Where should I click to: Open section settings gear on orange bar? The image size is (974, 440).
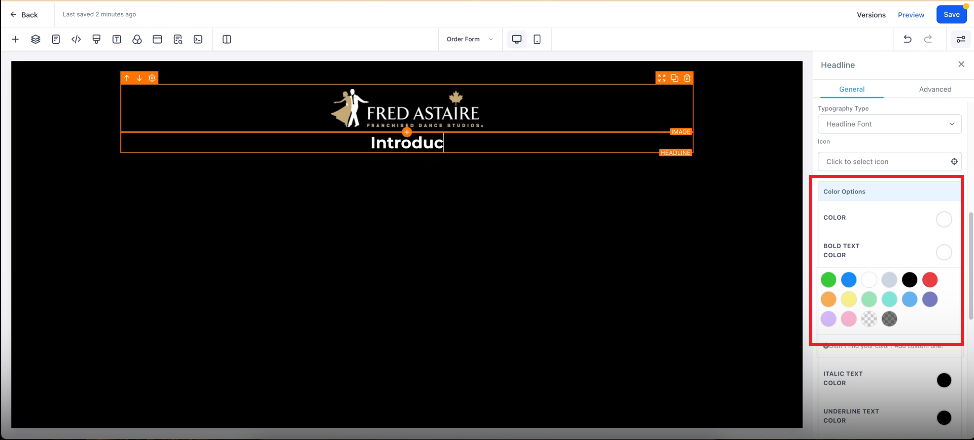152,78
